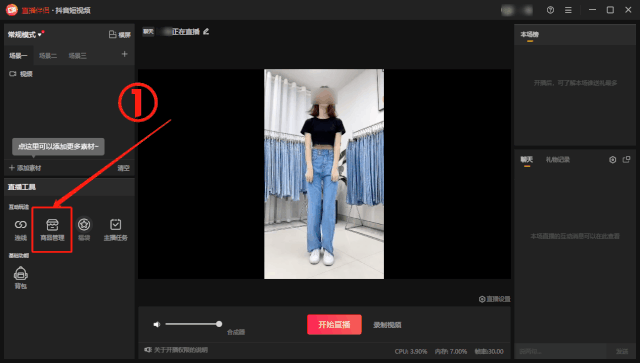
Task: Open the help icon in the title bar
Action: point(551,10)
